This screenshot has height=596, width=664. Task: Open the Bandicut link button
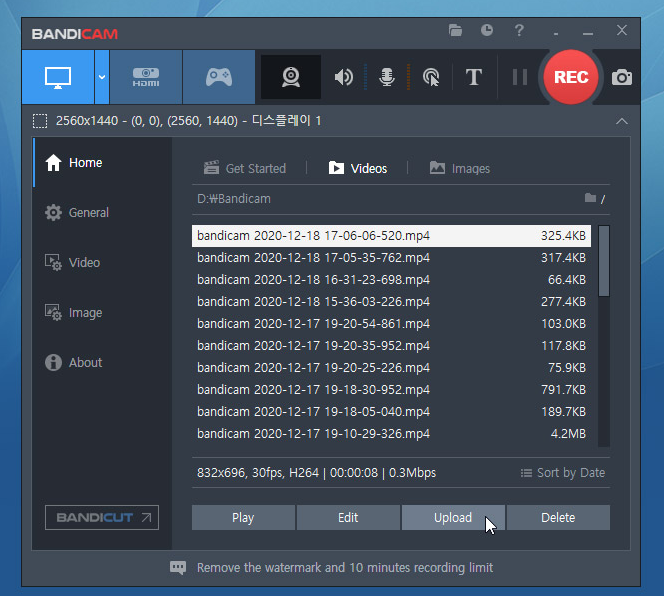102,517
